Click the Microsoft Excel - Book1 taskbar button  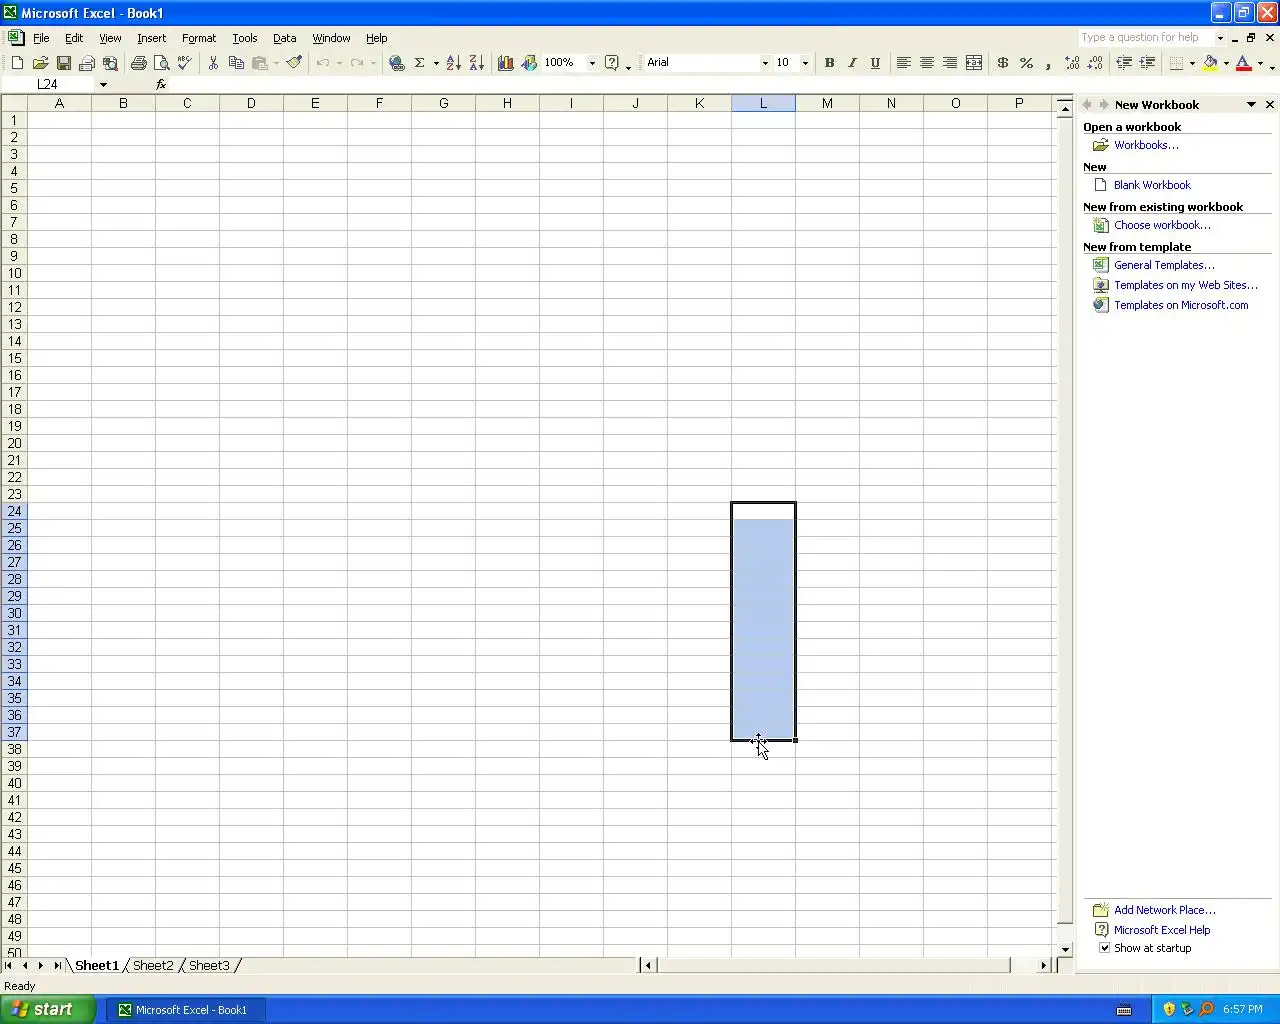(x=185, y=1010)
